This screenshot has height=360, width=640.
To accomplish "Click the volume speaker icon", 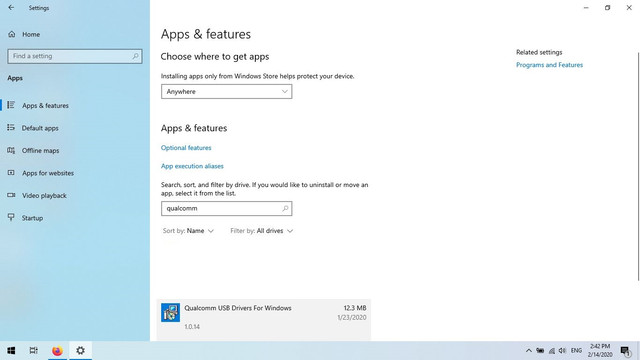I will click(562, 351).
